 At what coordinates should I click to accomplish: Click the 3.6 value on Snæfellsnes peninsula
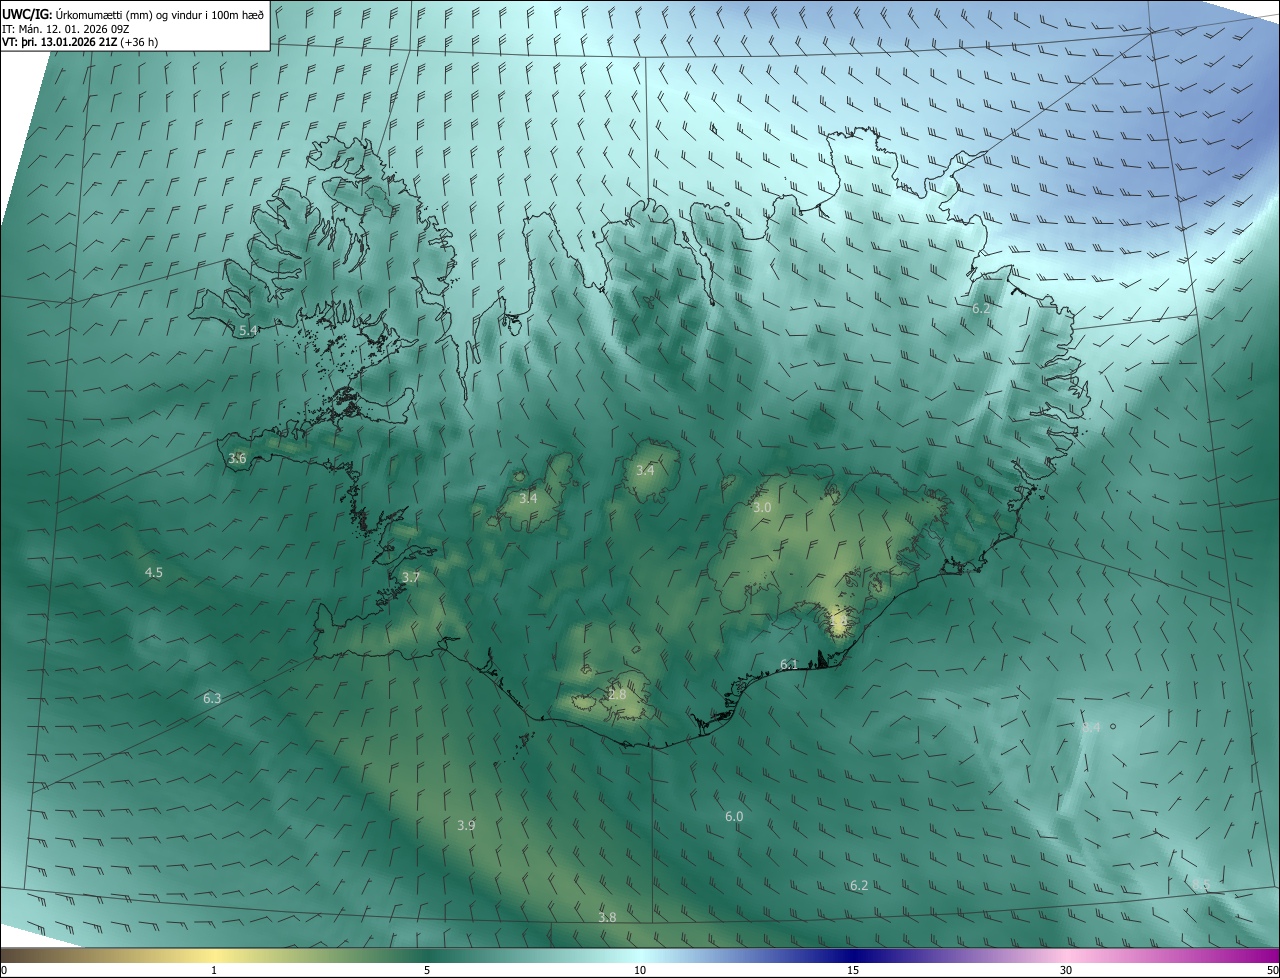[237, 458]
